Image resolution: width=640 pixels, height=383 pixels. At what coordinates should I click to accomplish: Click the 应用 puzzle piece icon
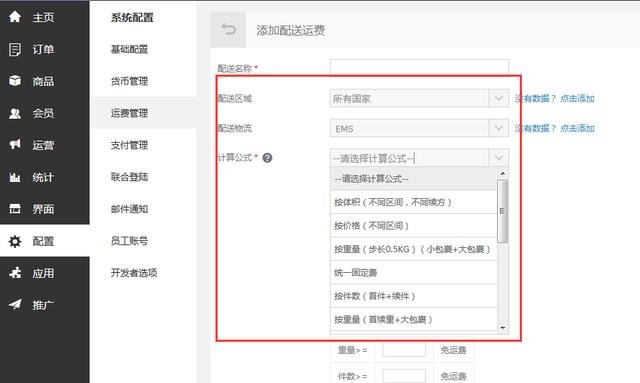click(x=15, y=272)
